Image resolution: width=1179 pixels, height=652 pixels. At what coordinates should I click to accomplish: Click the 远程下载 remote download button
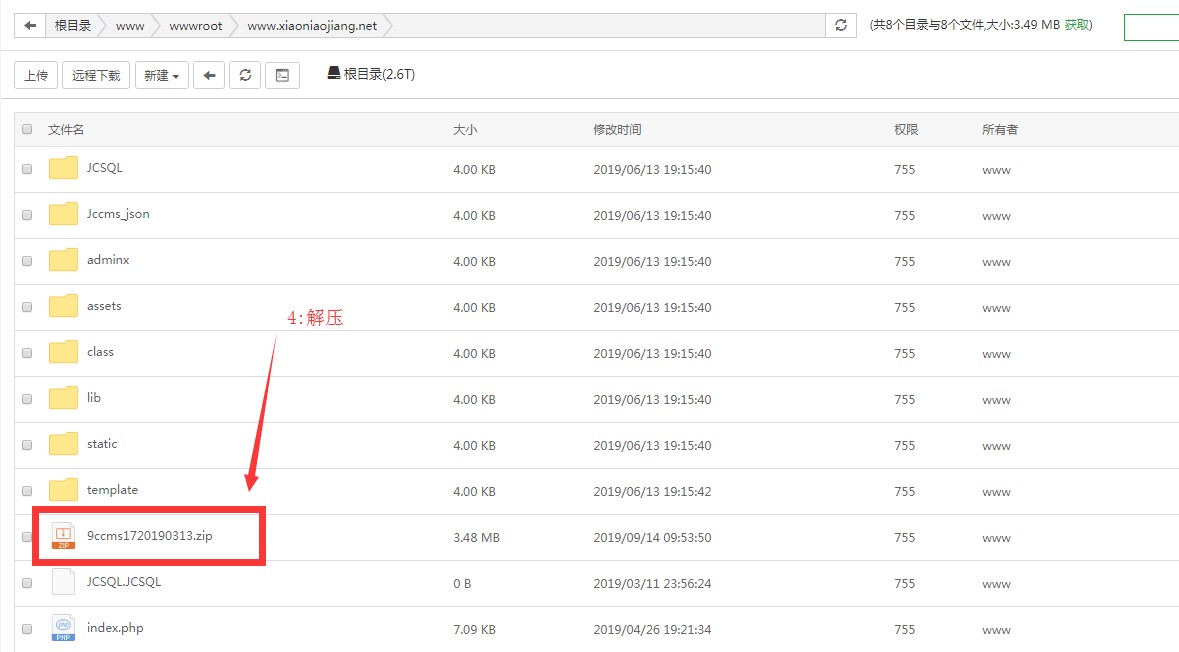(x=96, y=75)
